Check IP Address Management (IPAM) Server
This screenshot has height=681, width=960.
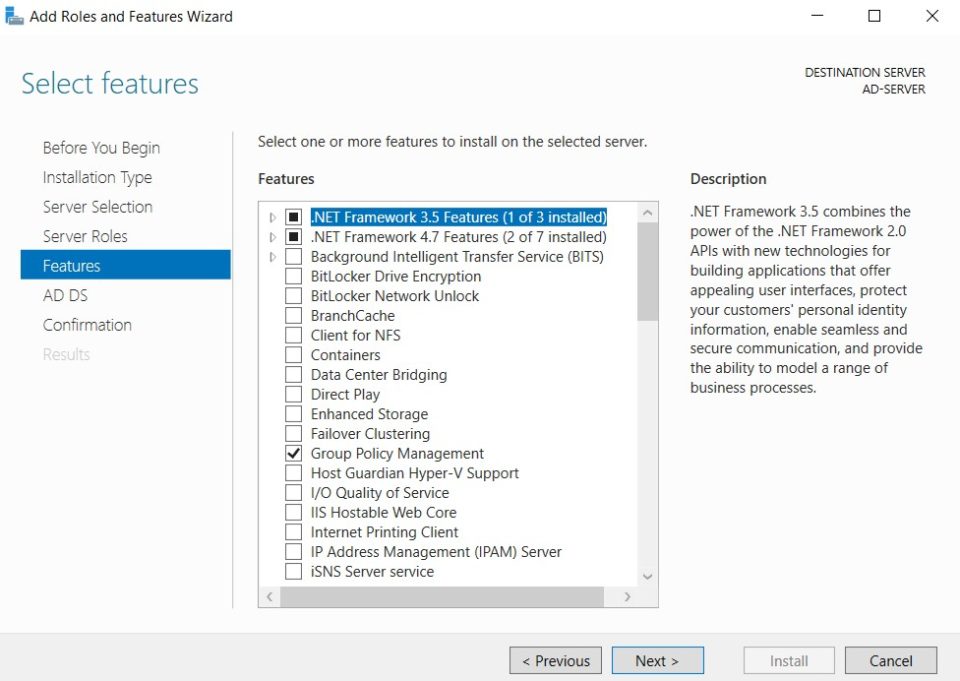tap(294, 551)
